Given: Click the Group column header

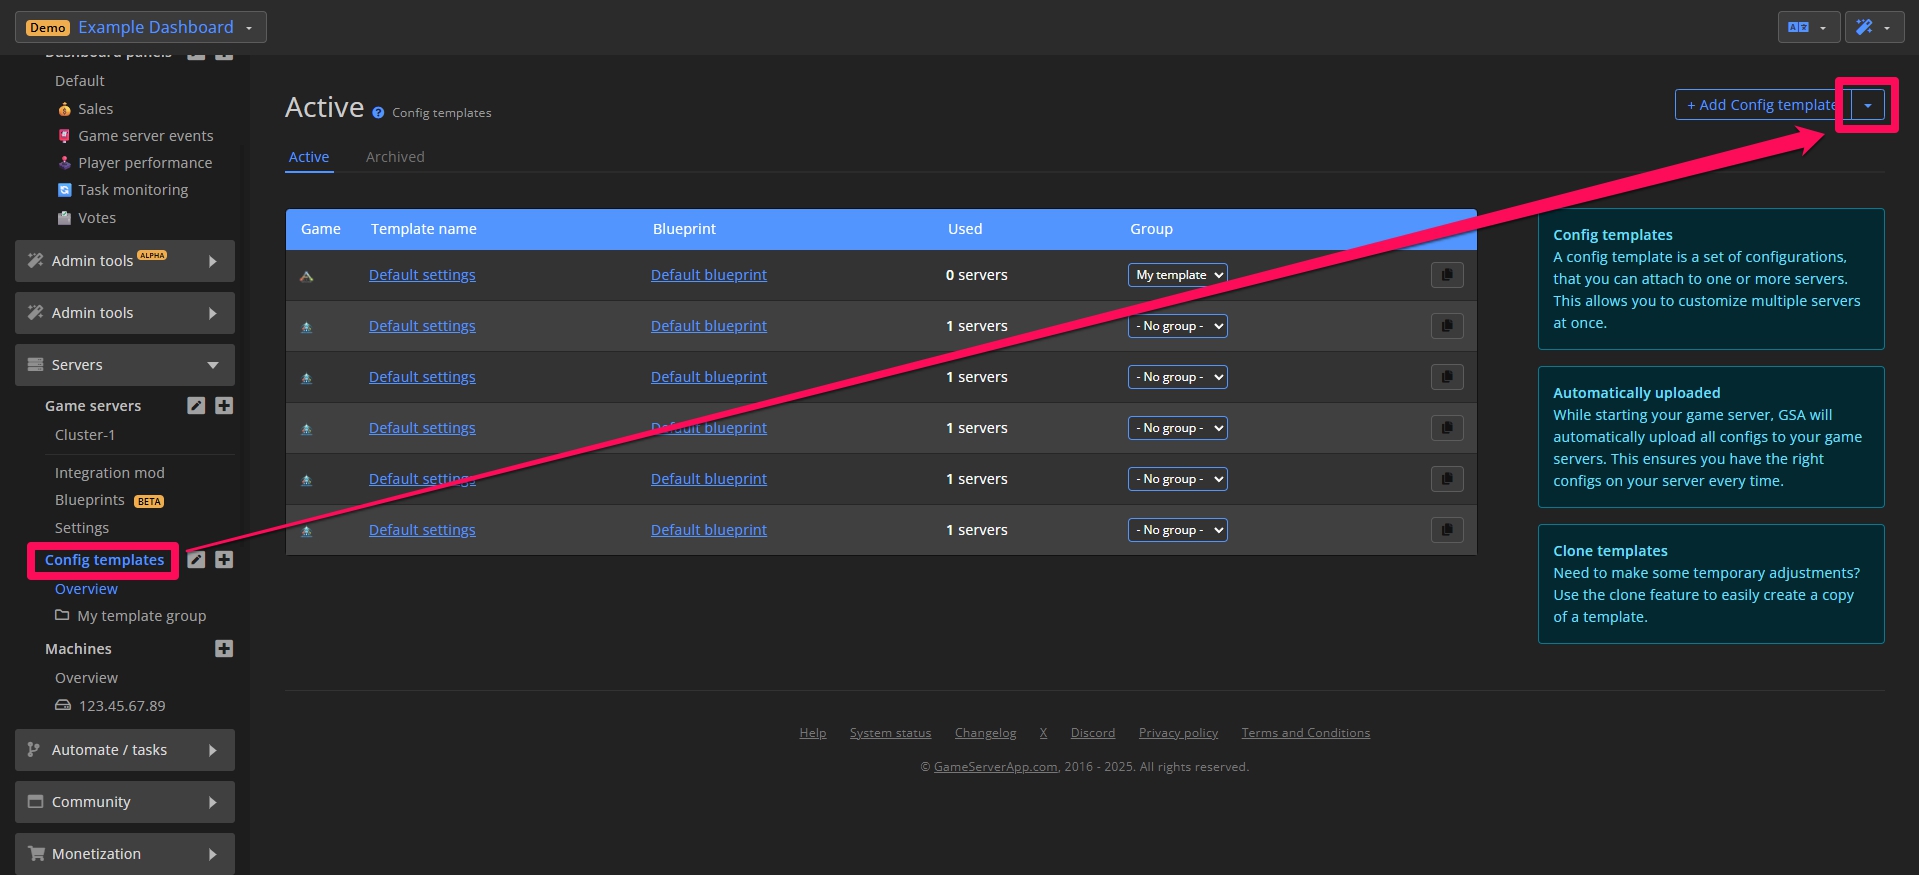Looking at the screenshot, I should [x=1151, y=229].
